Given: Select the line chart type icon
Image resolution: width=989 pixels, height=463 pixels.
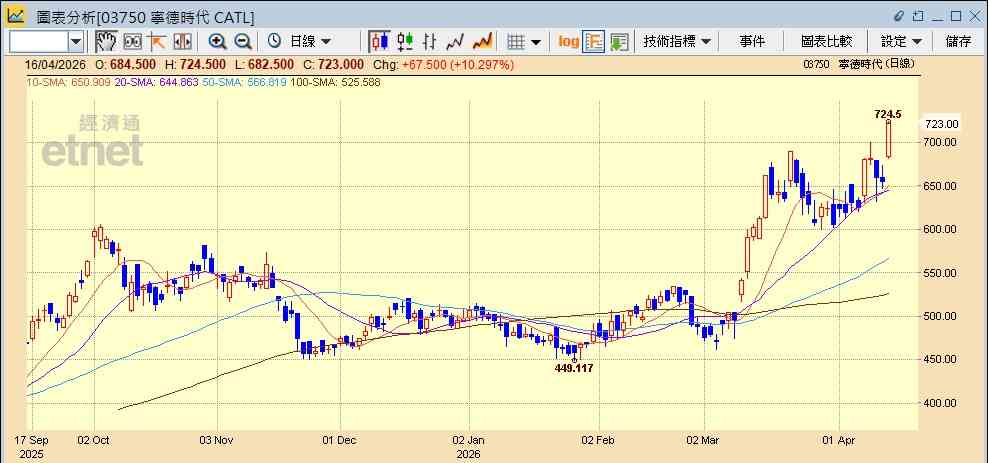Looking at the screenshot, I should 455,42.
